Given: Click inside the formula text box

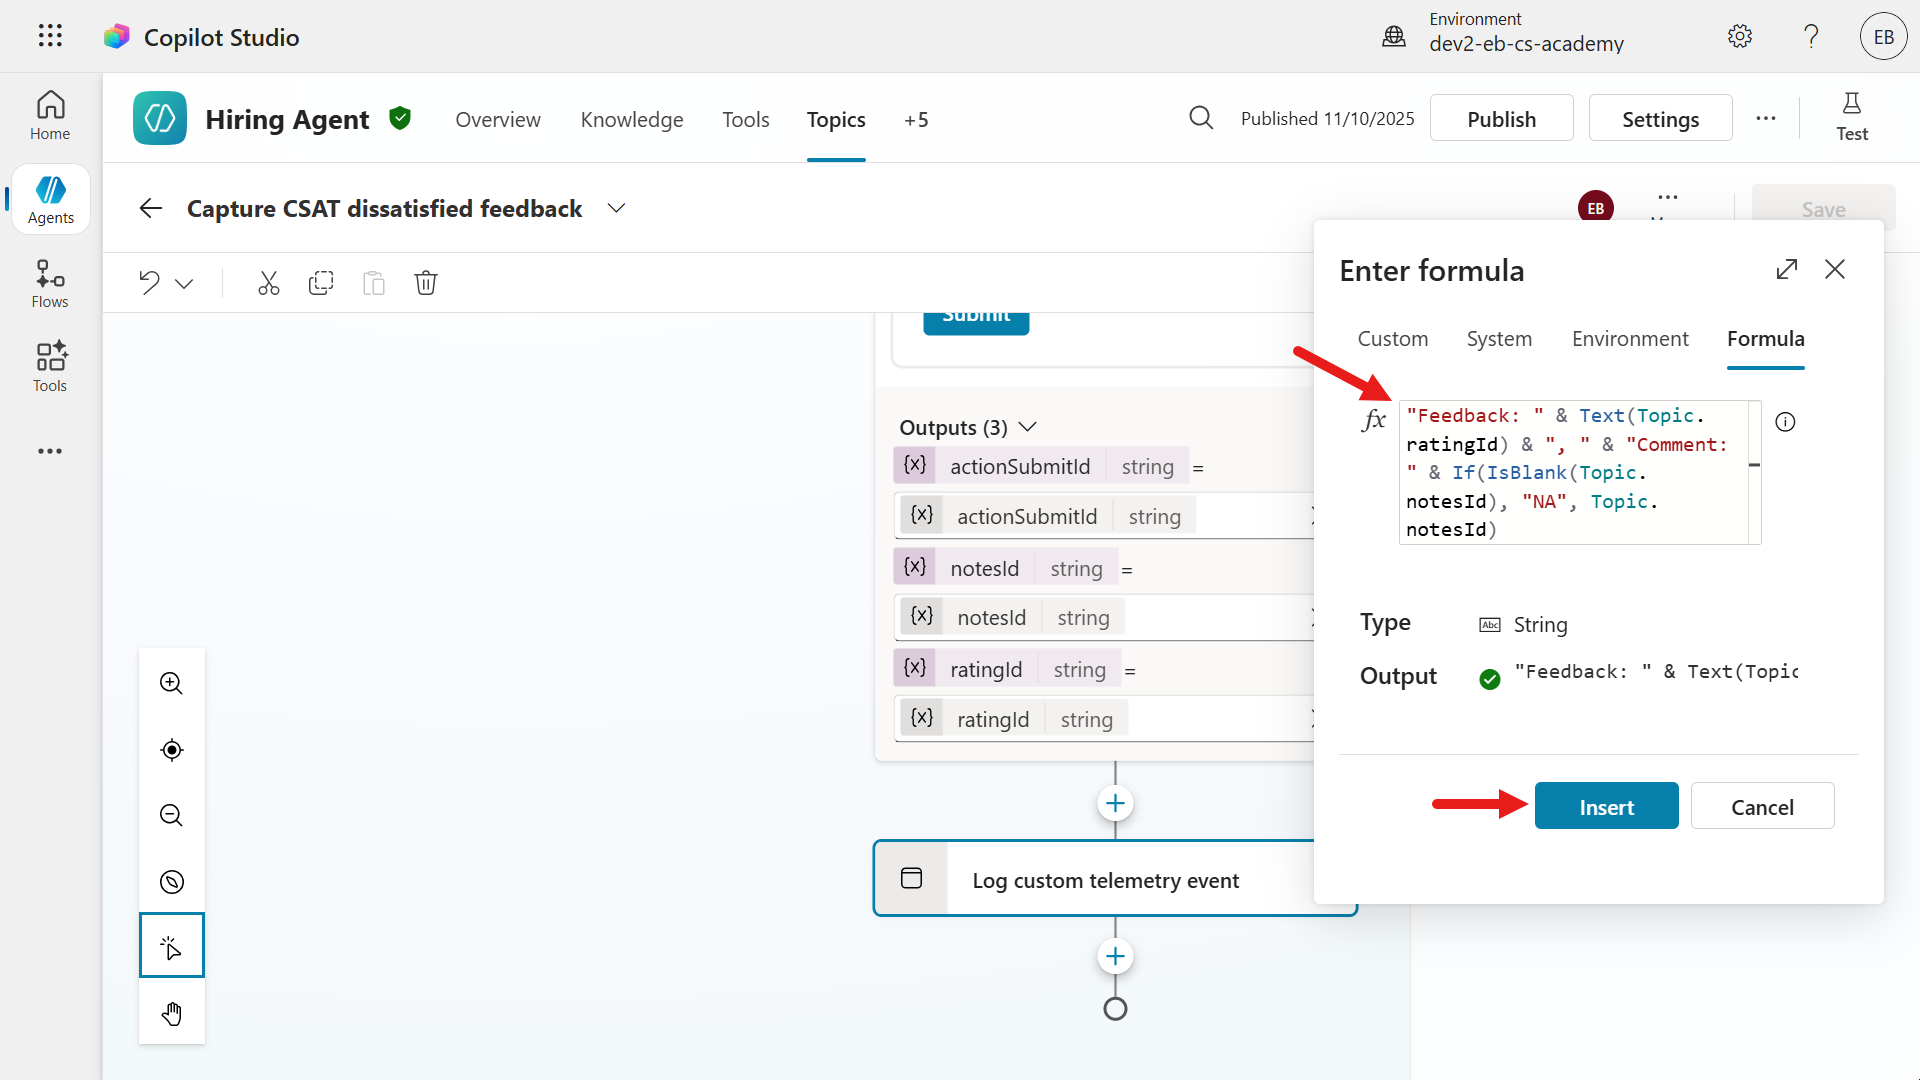Looking at the screenshot, I should (x=1574, y=472).
